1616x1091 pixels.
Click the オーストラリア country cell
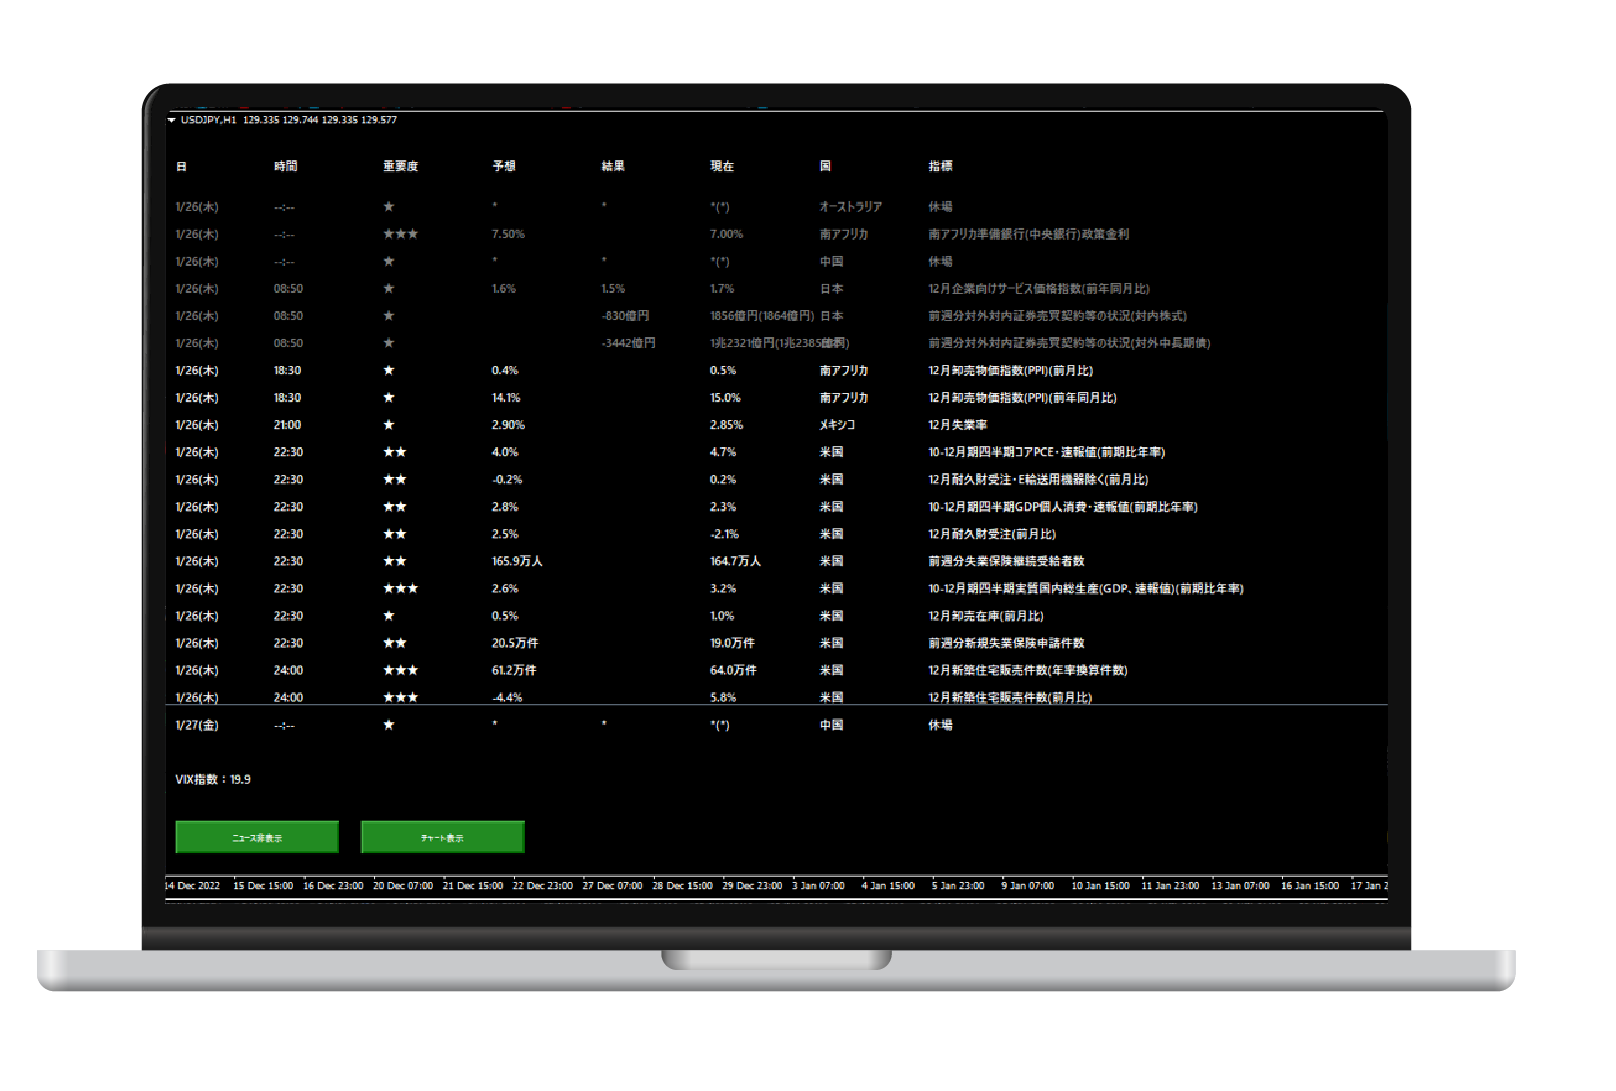(851, 207)
